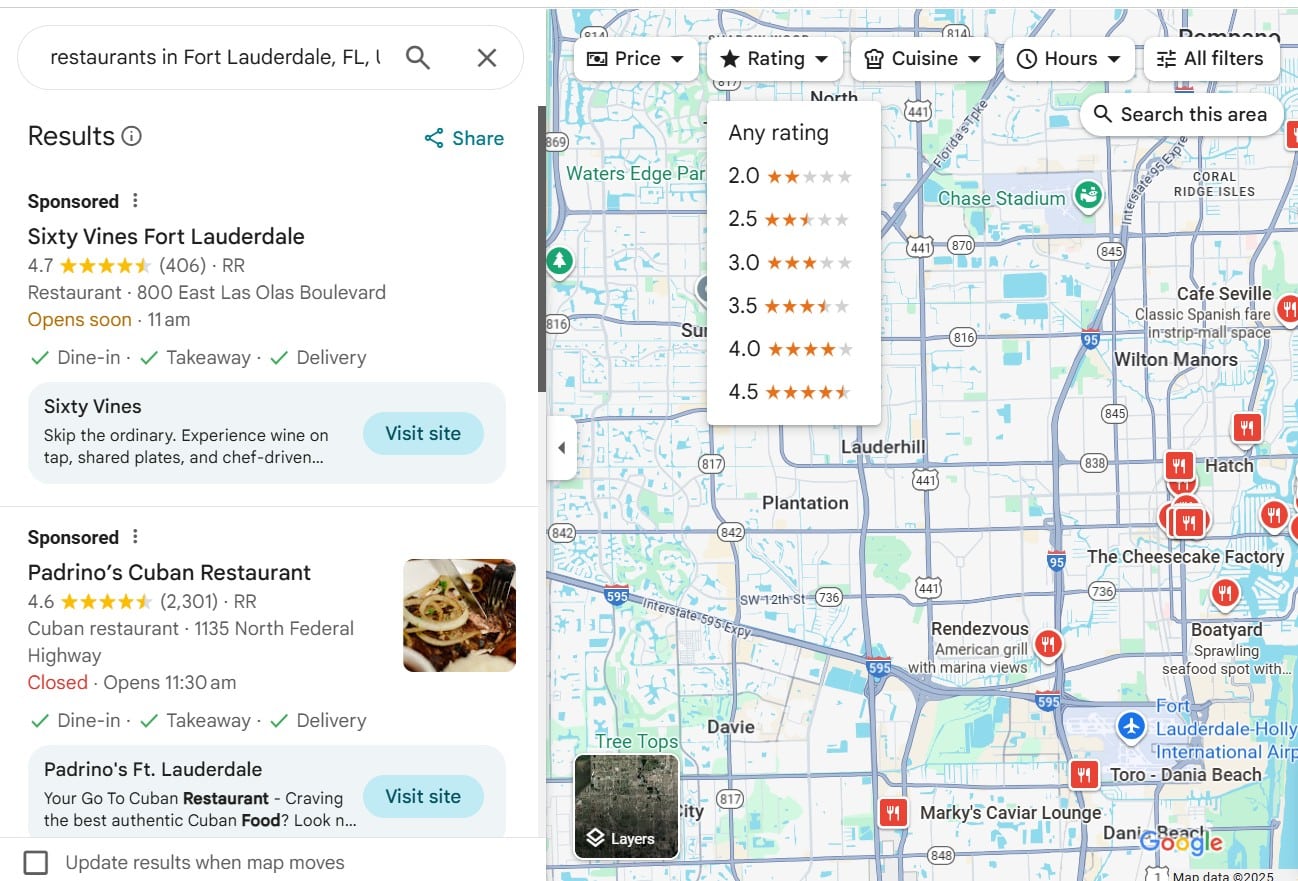
Task: Click the search magnifier icon
Action: (418, 58)
